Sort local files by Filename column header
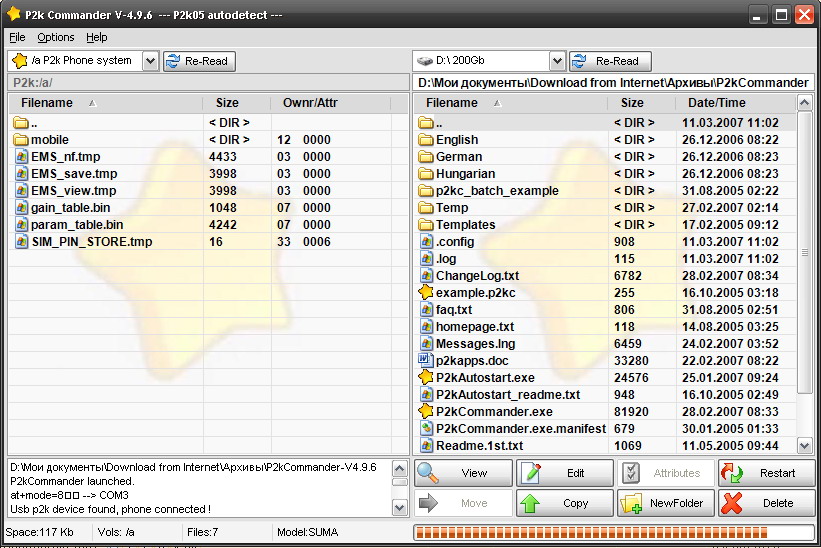The height and width of the screenshot is (548, 821). pos(511,103)
